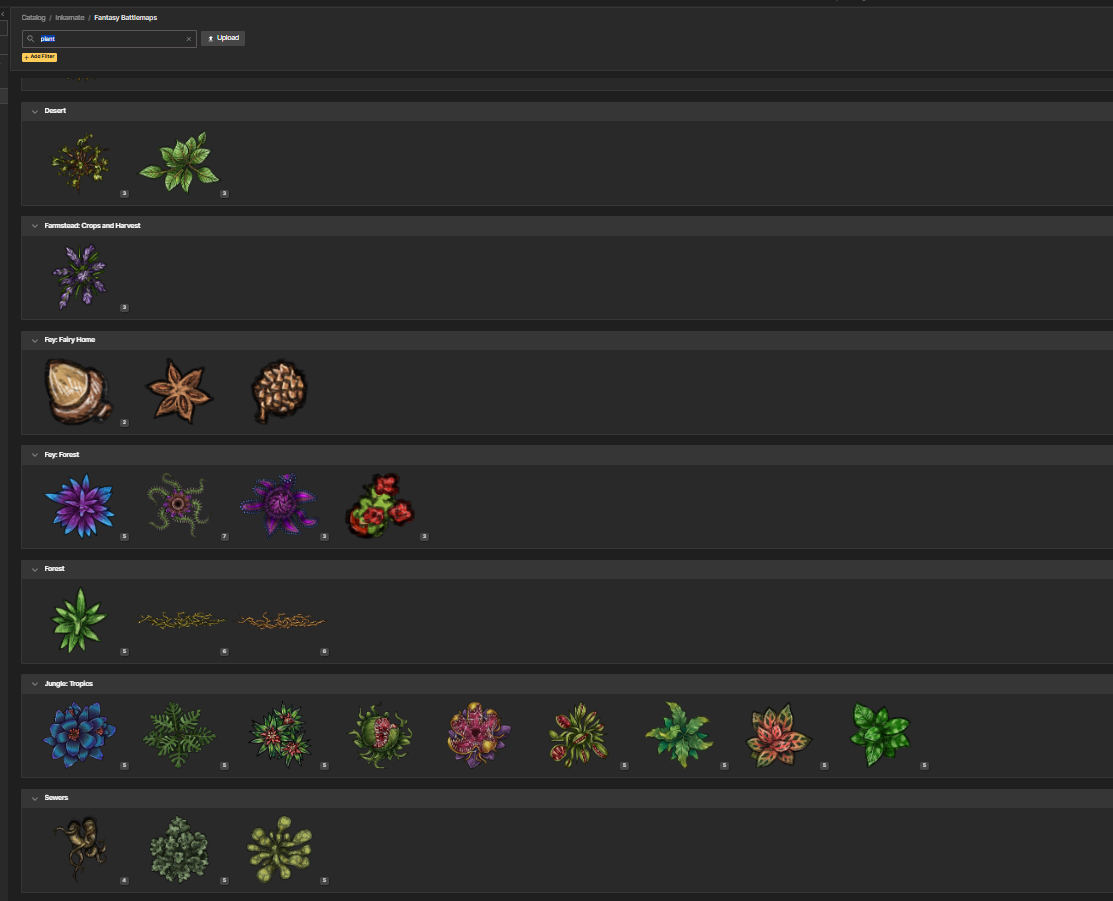Viewport: 1113px width, 901px height.
Task: Select the bright green broadleaf plant in Jungle: Tropics
Action: click(880, 735)
